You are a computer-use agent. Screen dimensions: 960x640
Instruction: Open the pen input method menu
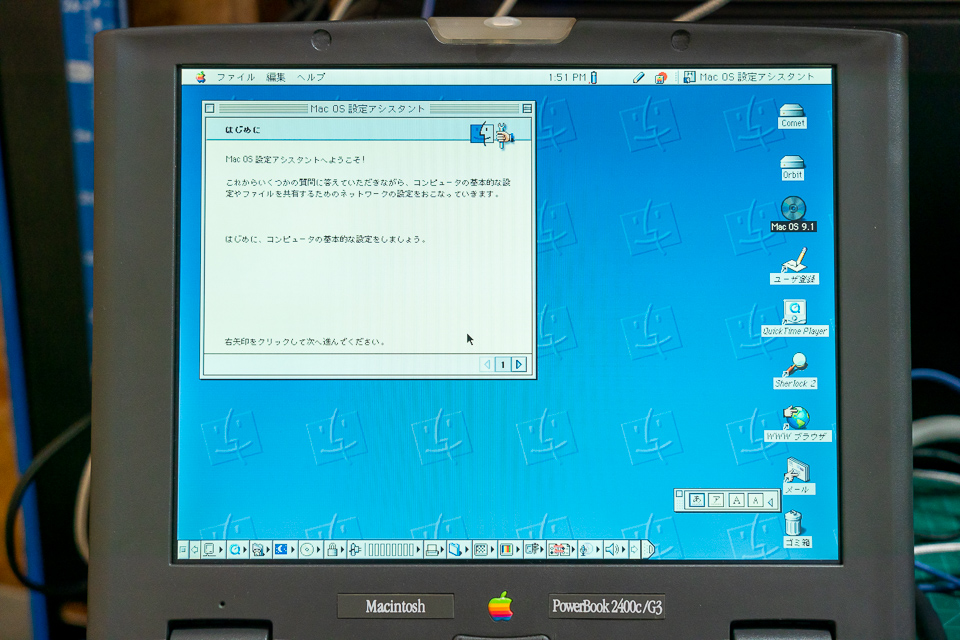tap(638, 77)
